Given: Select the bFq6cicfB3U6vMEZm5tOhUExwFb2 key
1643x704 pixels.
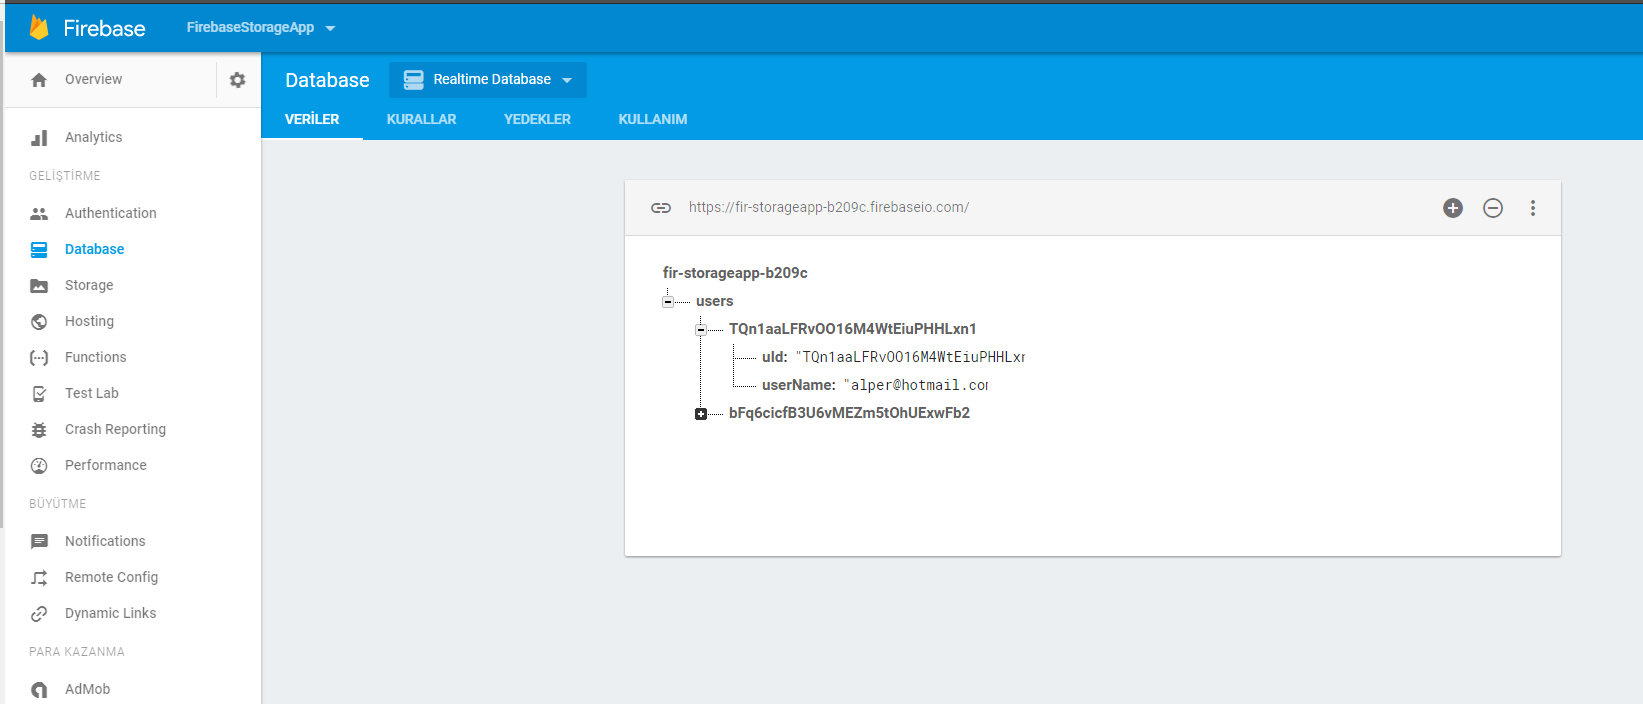Looking at the screenshot, I should 849,413.
